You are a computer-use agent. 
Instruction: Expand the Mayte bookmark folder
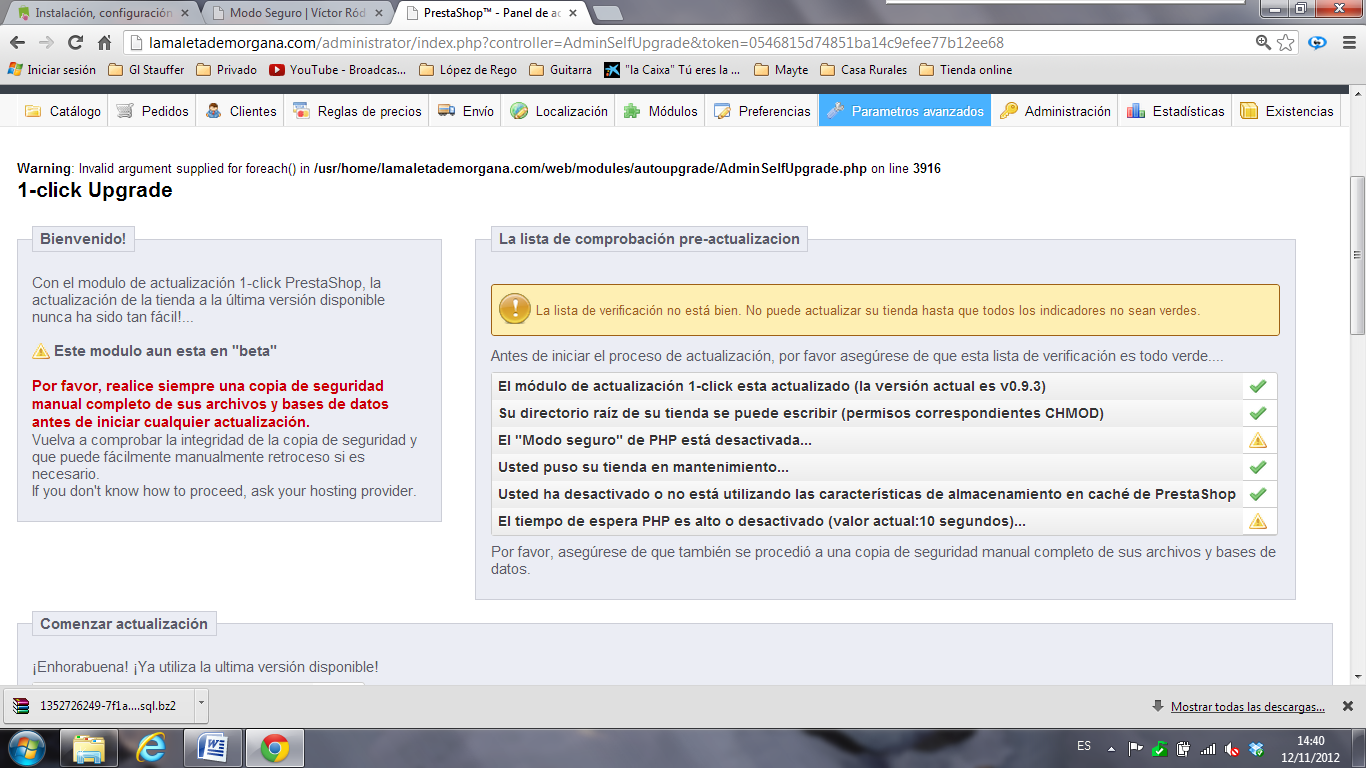click(x=781, y=70)
